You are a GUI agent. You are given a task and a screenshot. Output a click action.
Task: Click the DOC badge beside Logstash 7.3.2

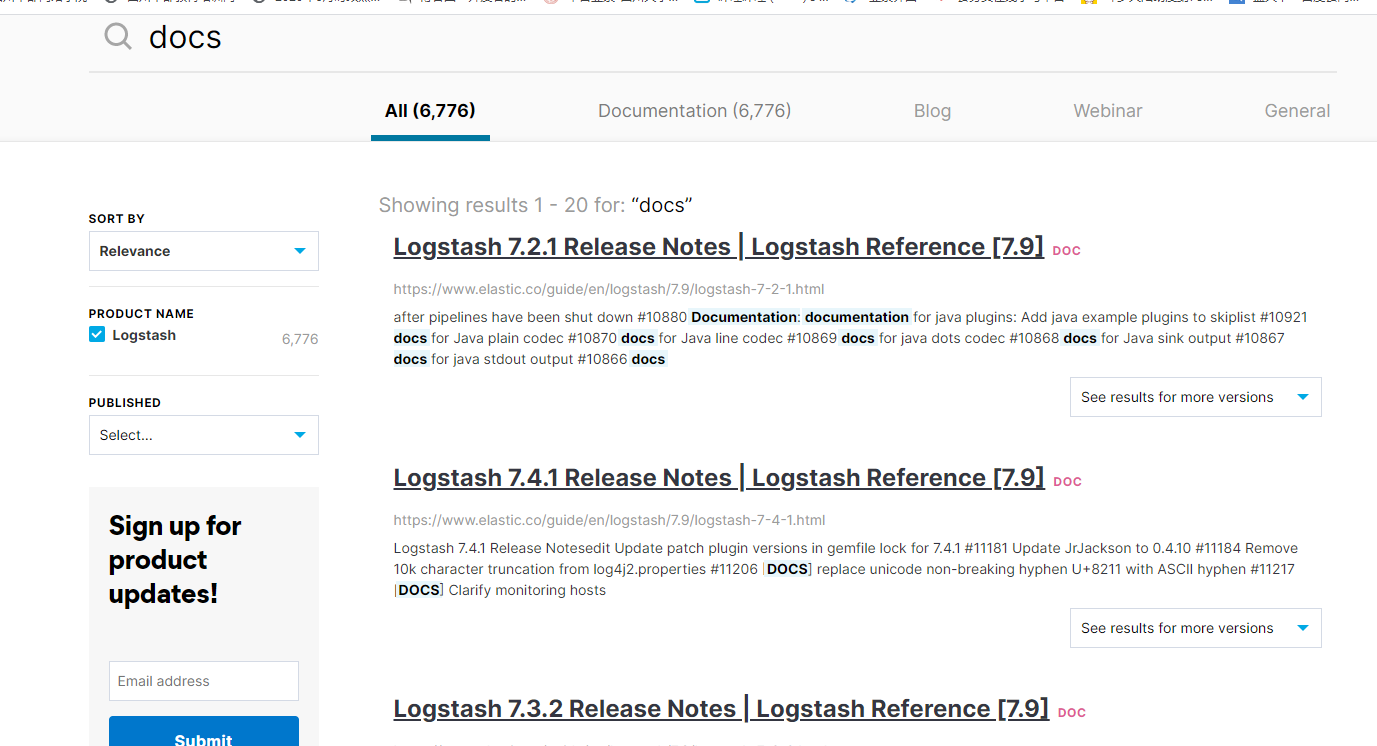[1072, 713]
